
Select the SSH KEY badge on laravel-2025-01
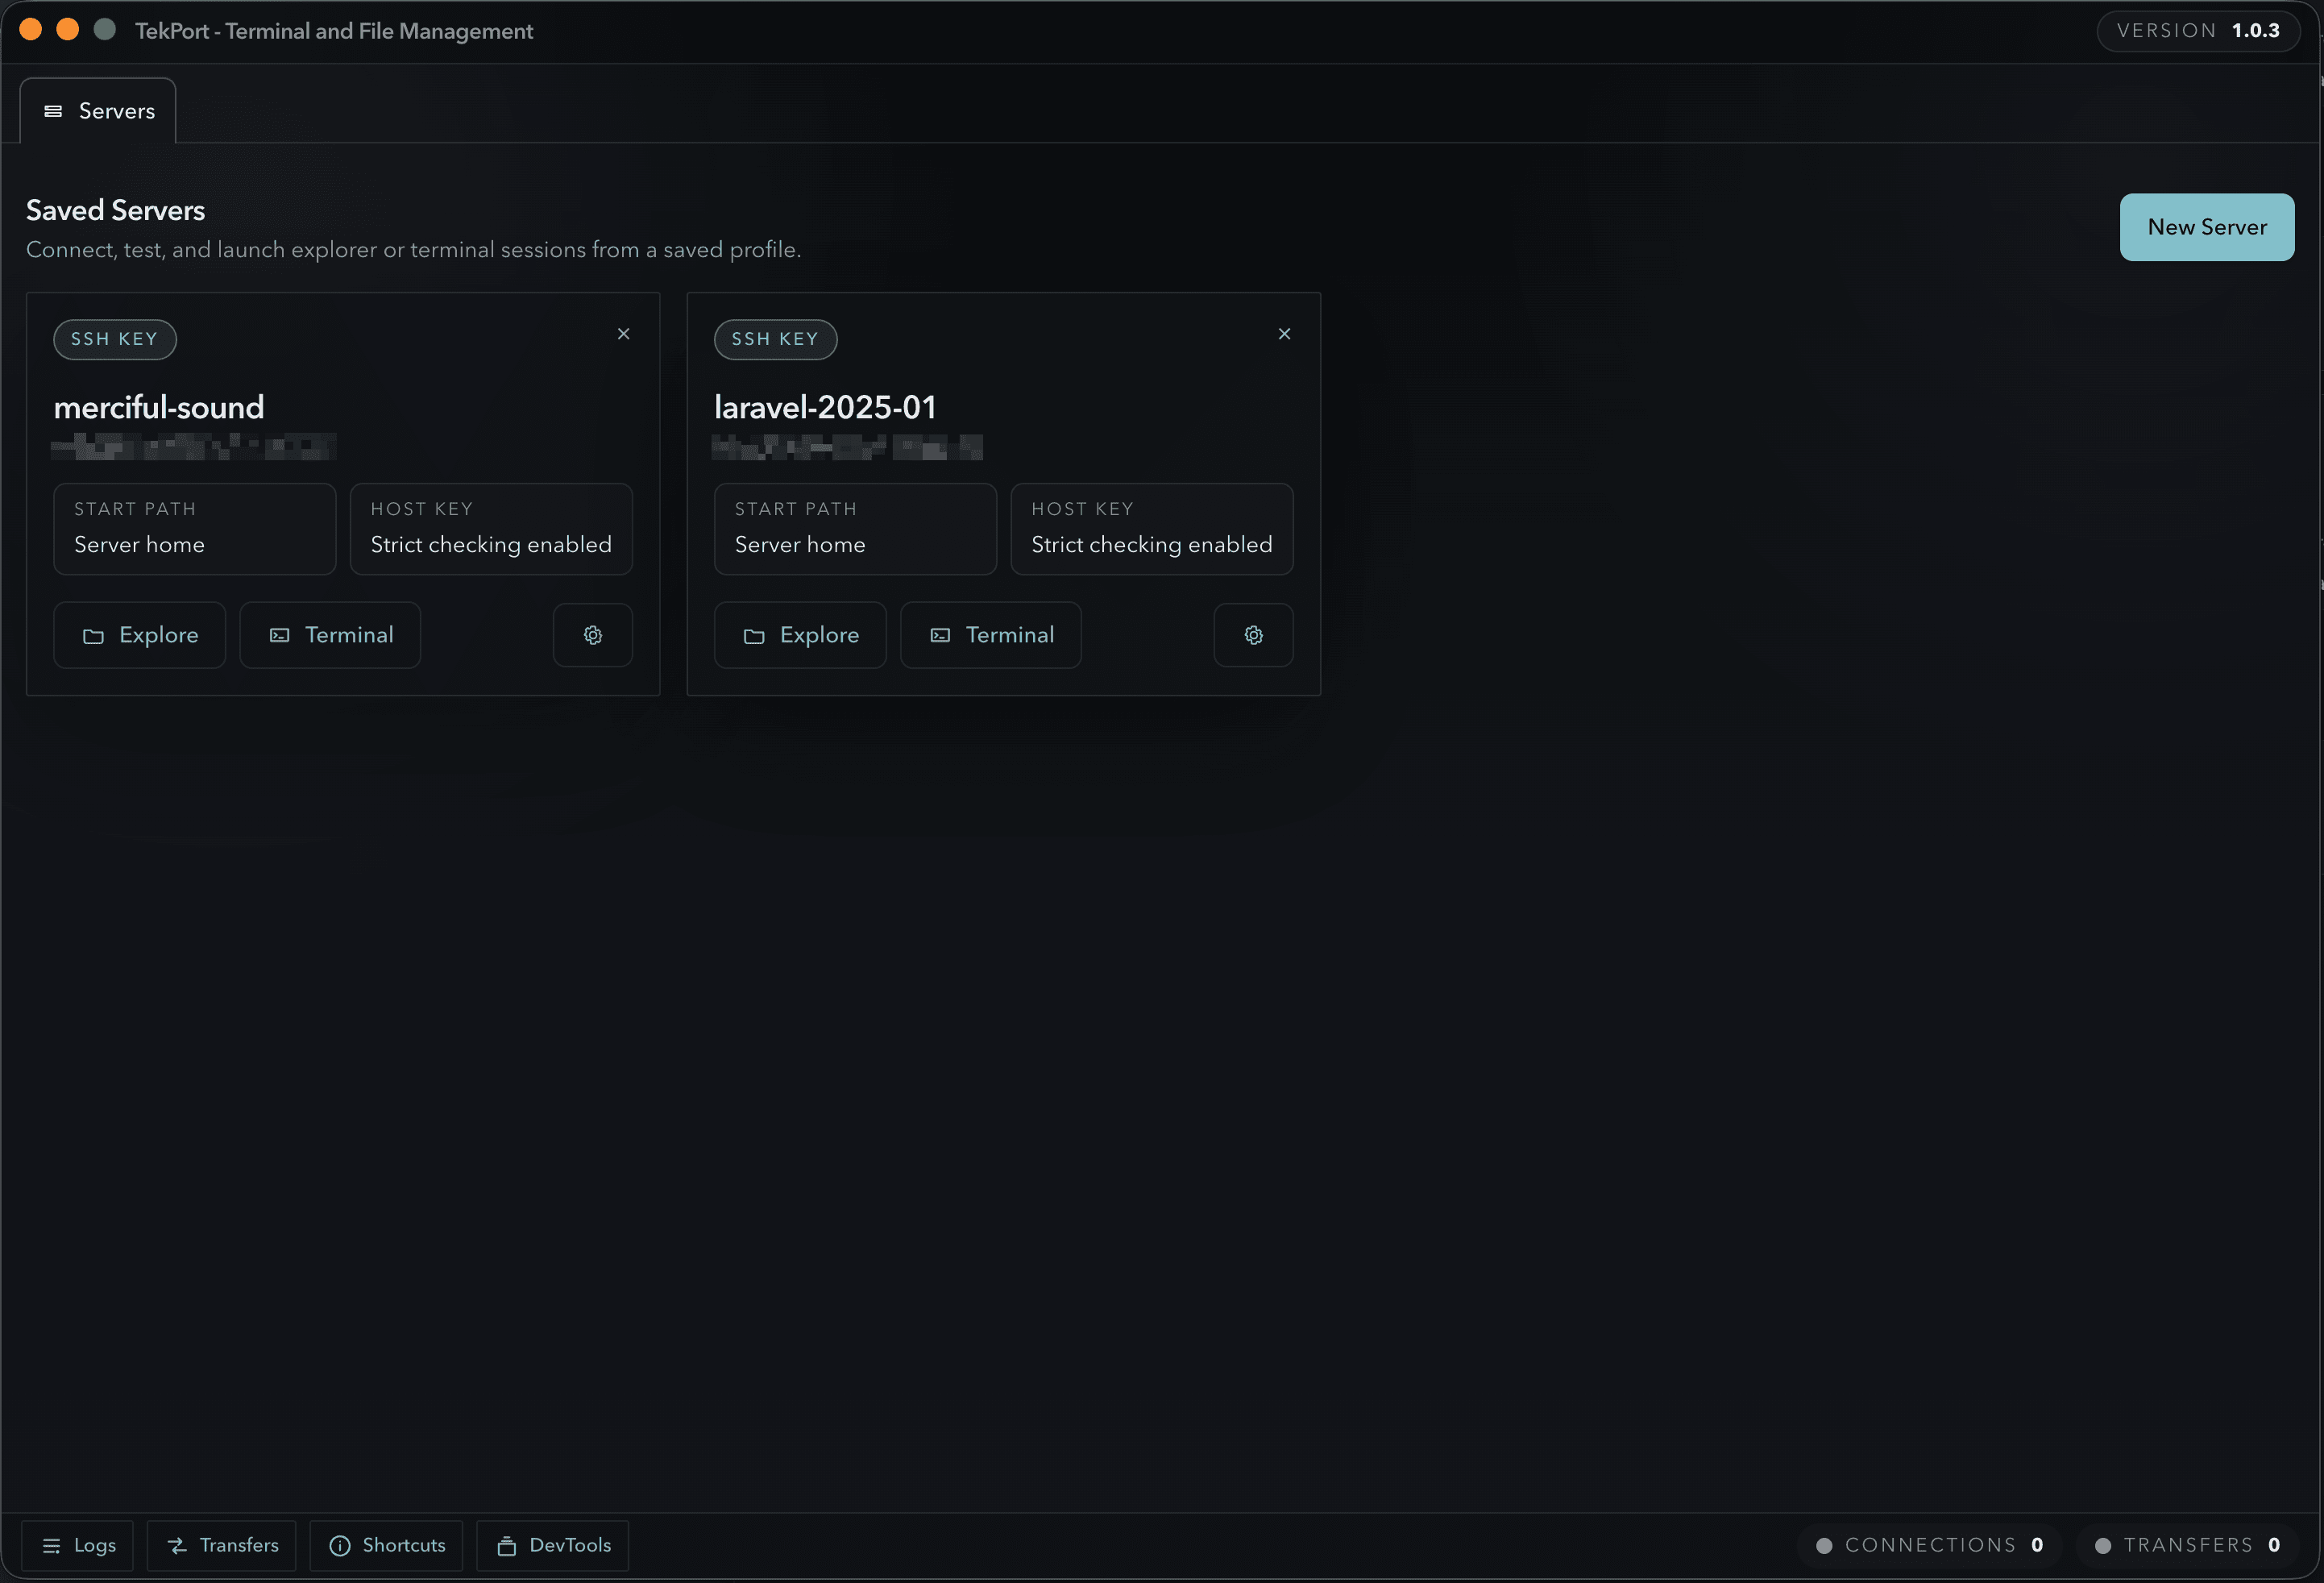coord(775,339)
